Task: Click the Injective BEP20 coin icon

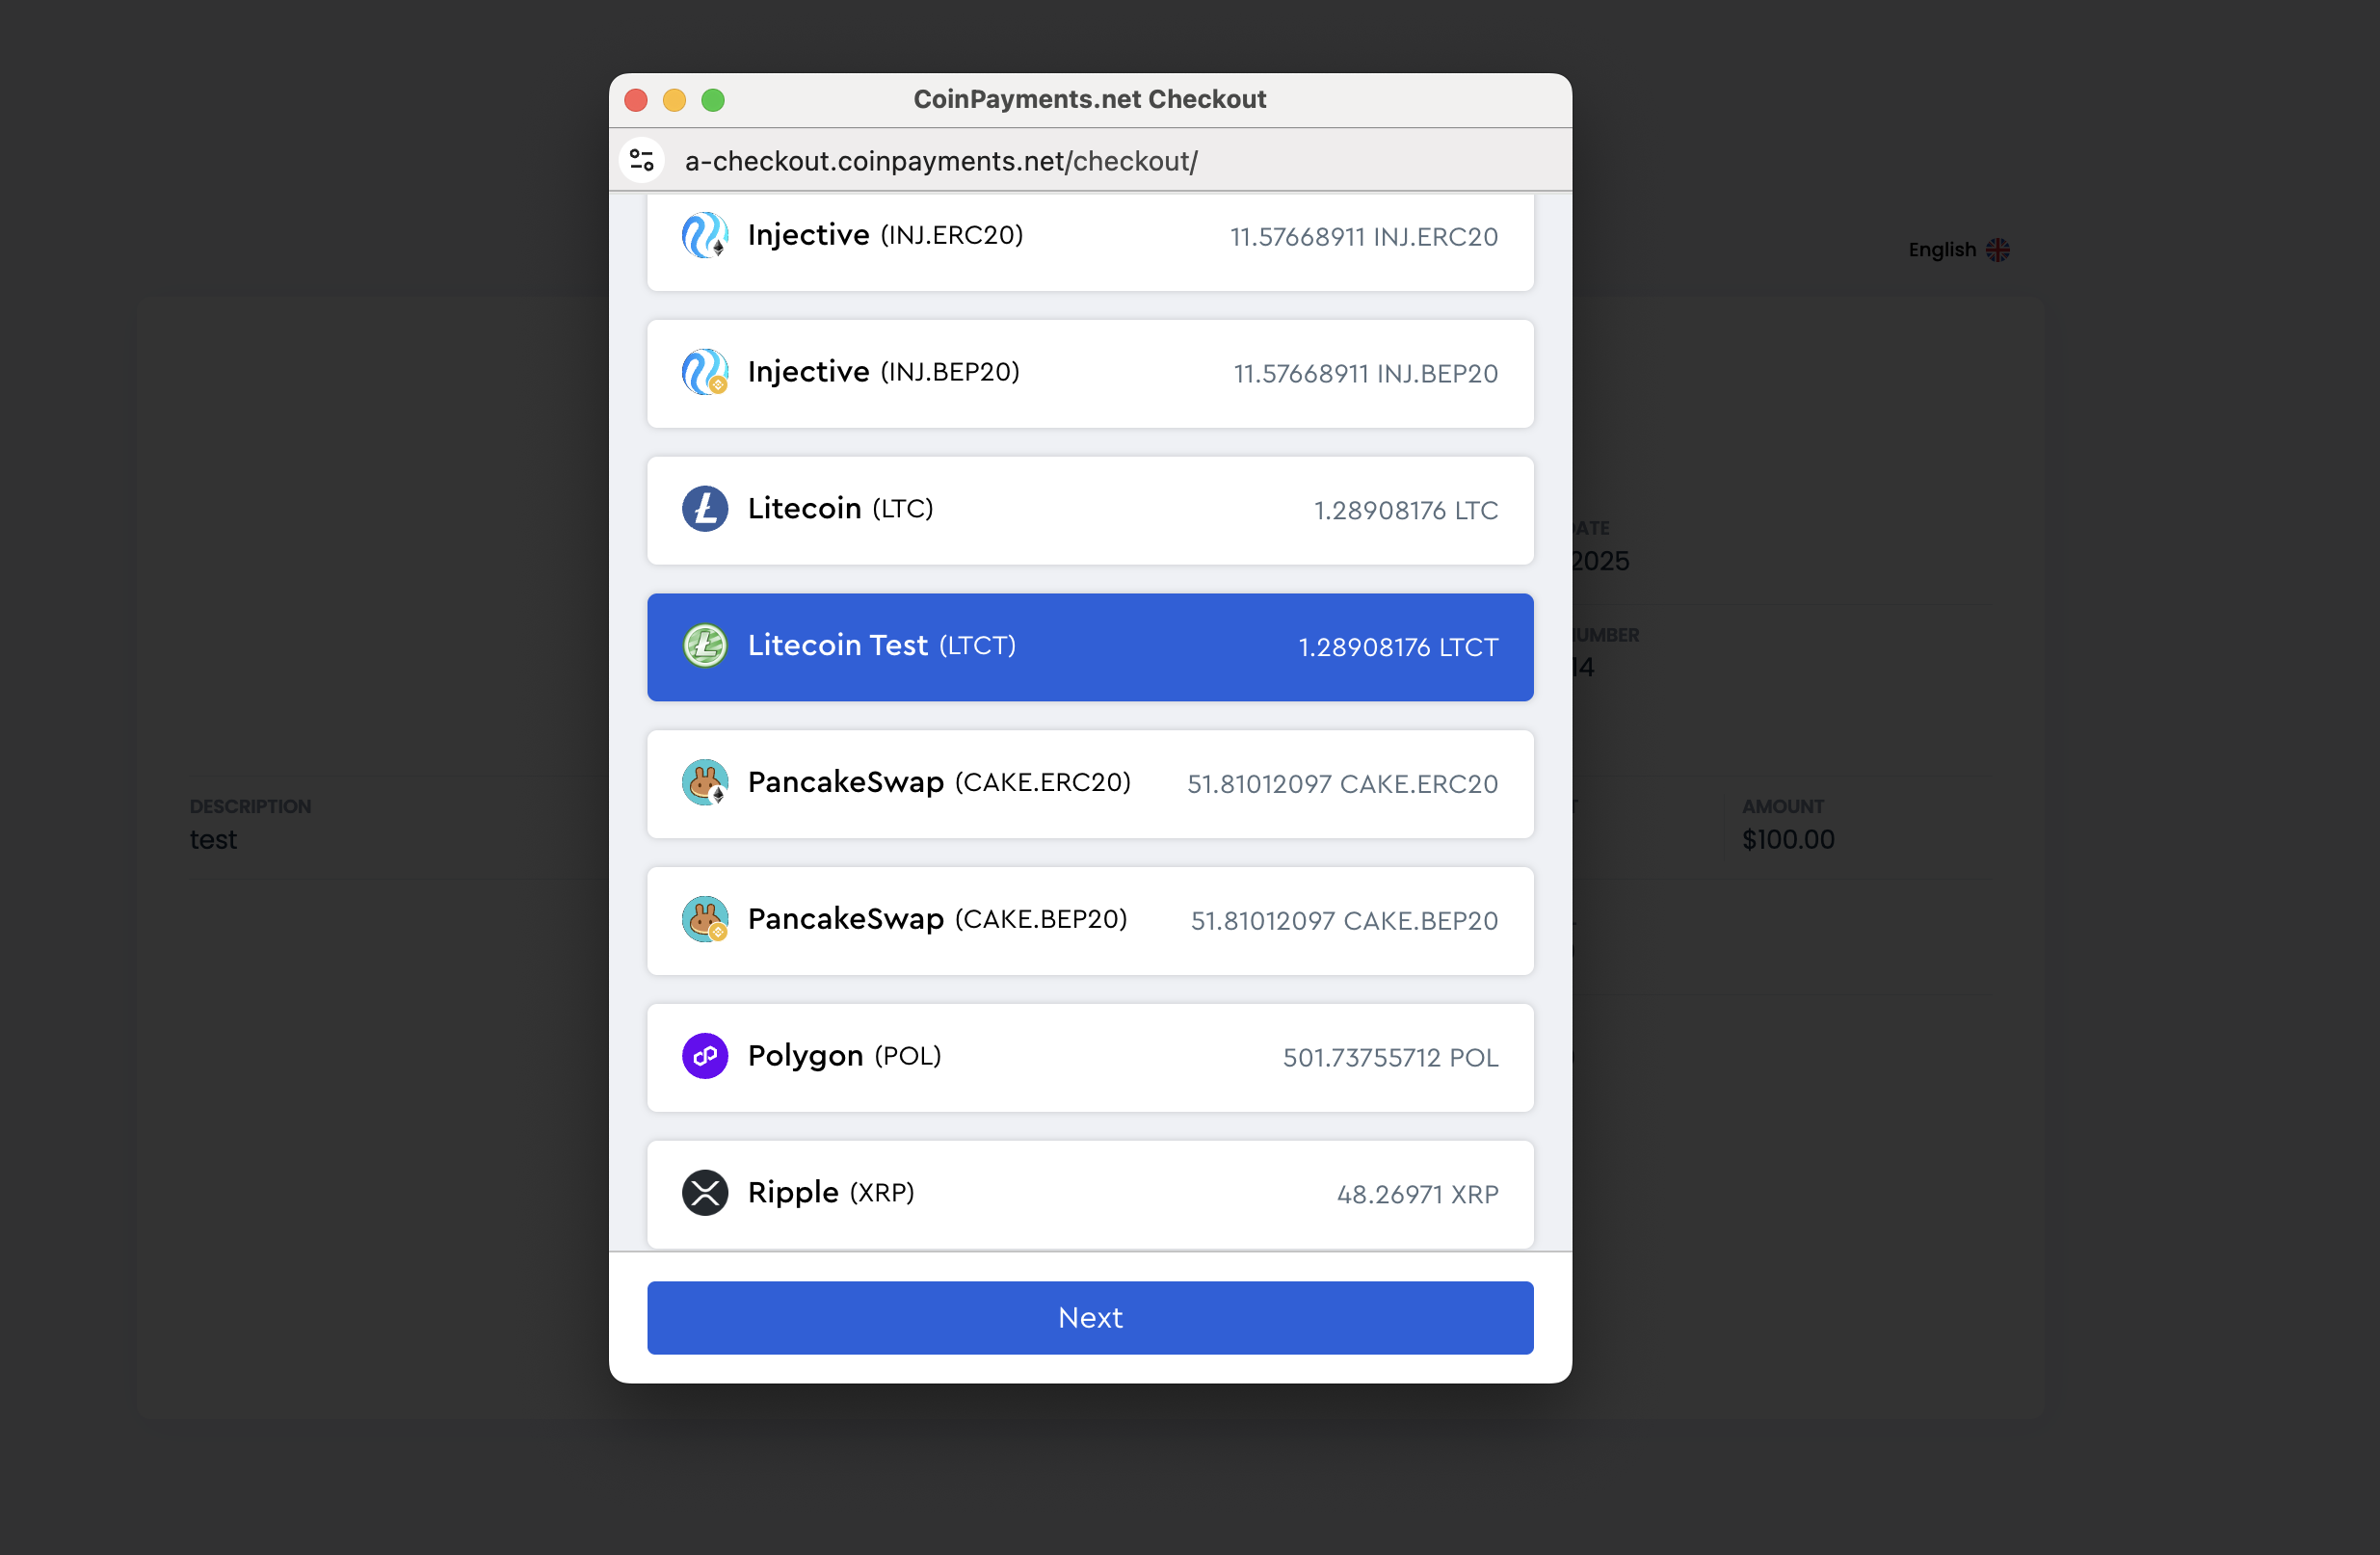Action: (704, 372)
